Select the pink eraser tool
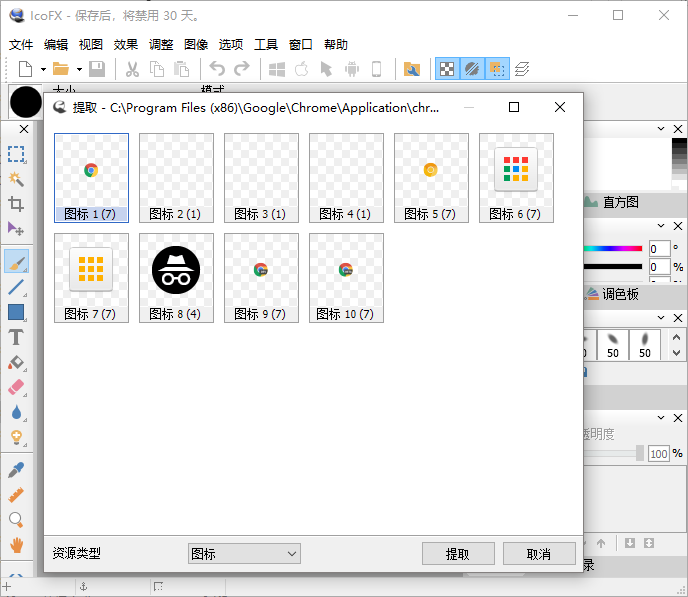Viewport: 688px width, 597px height. pos(16,388)
